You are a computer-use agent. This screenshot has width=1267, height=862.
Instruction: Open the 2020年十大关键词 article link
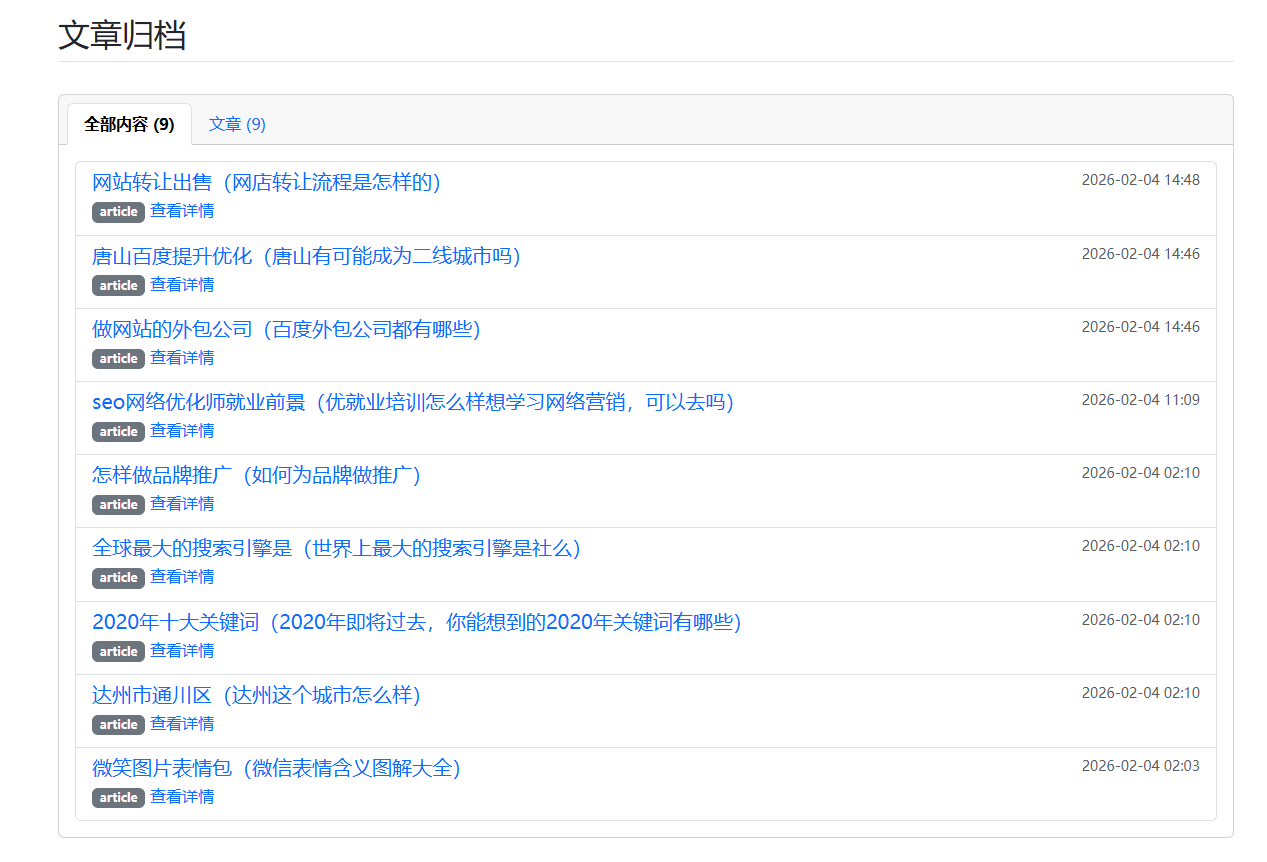416,622
